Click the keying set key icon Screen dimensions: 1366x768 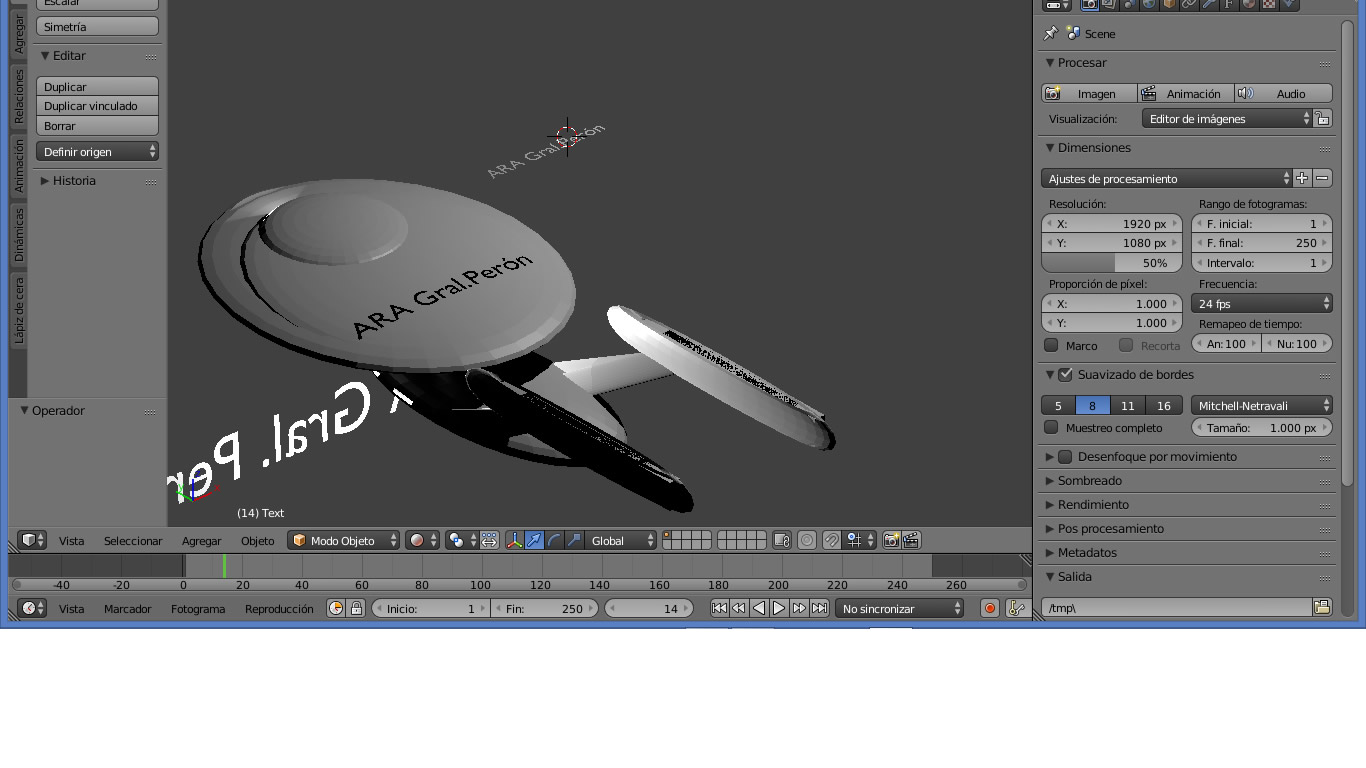[1017, 608]
